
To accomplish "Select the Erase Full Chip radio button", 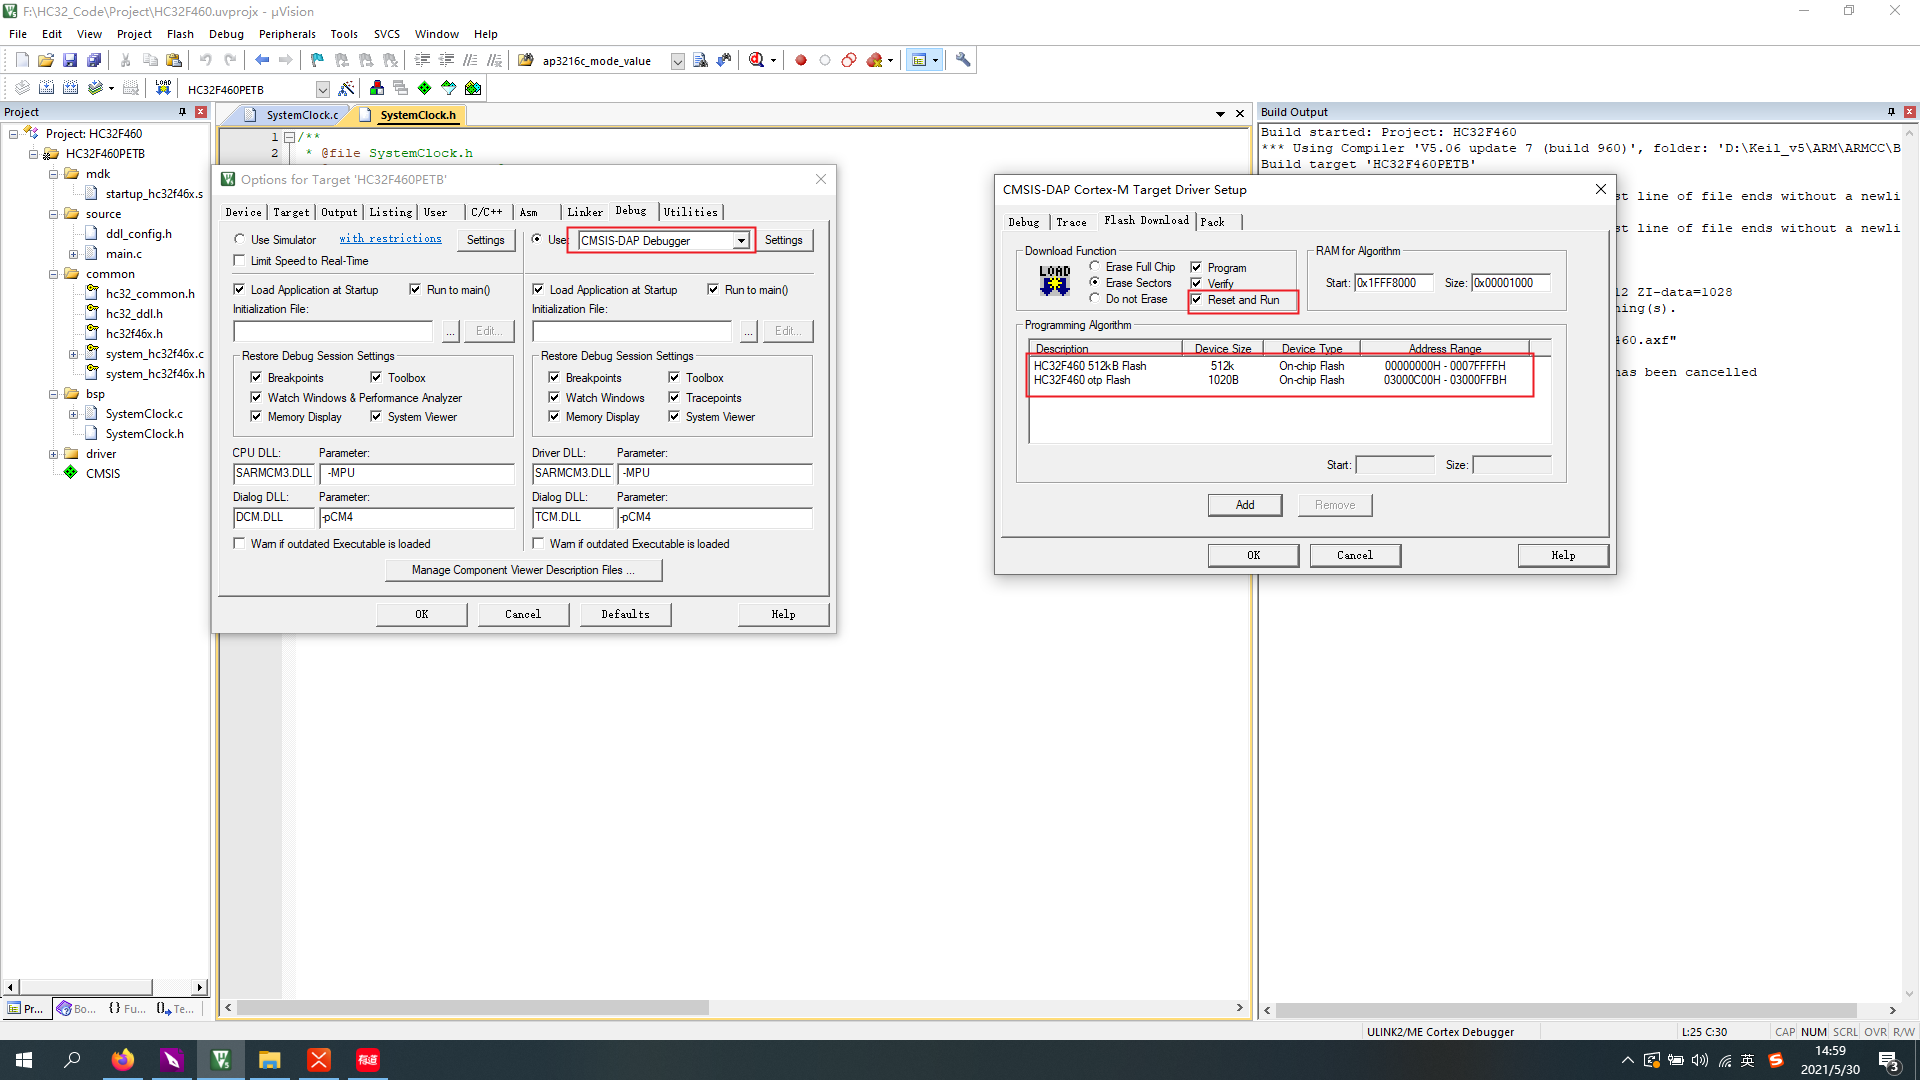I will (1095, 267).
